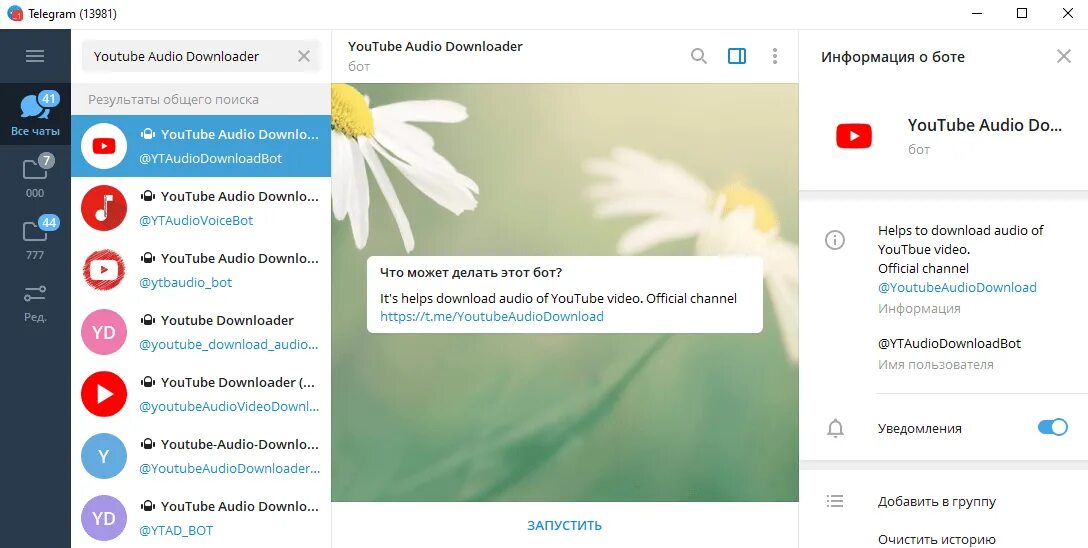Select the @YTAD_BOT search result
This screenshot has height=548, width=1088.
click(201, 518)
